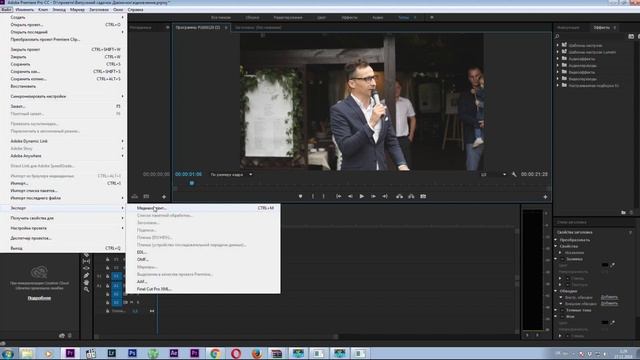Open the playback resolution 1/2 dropdown

pos(493,175)
